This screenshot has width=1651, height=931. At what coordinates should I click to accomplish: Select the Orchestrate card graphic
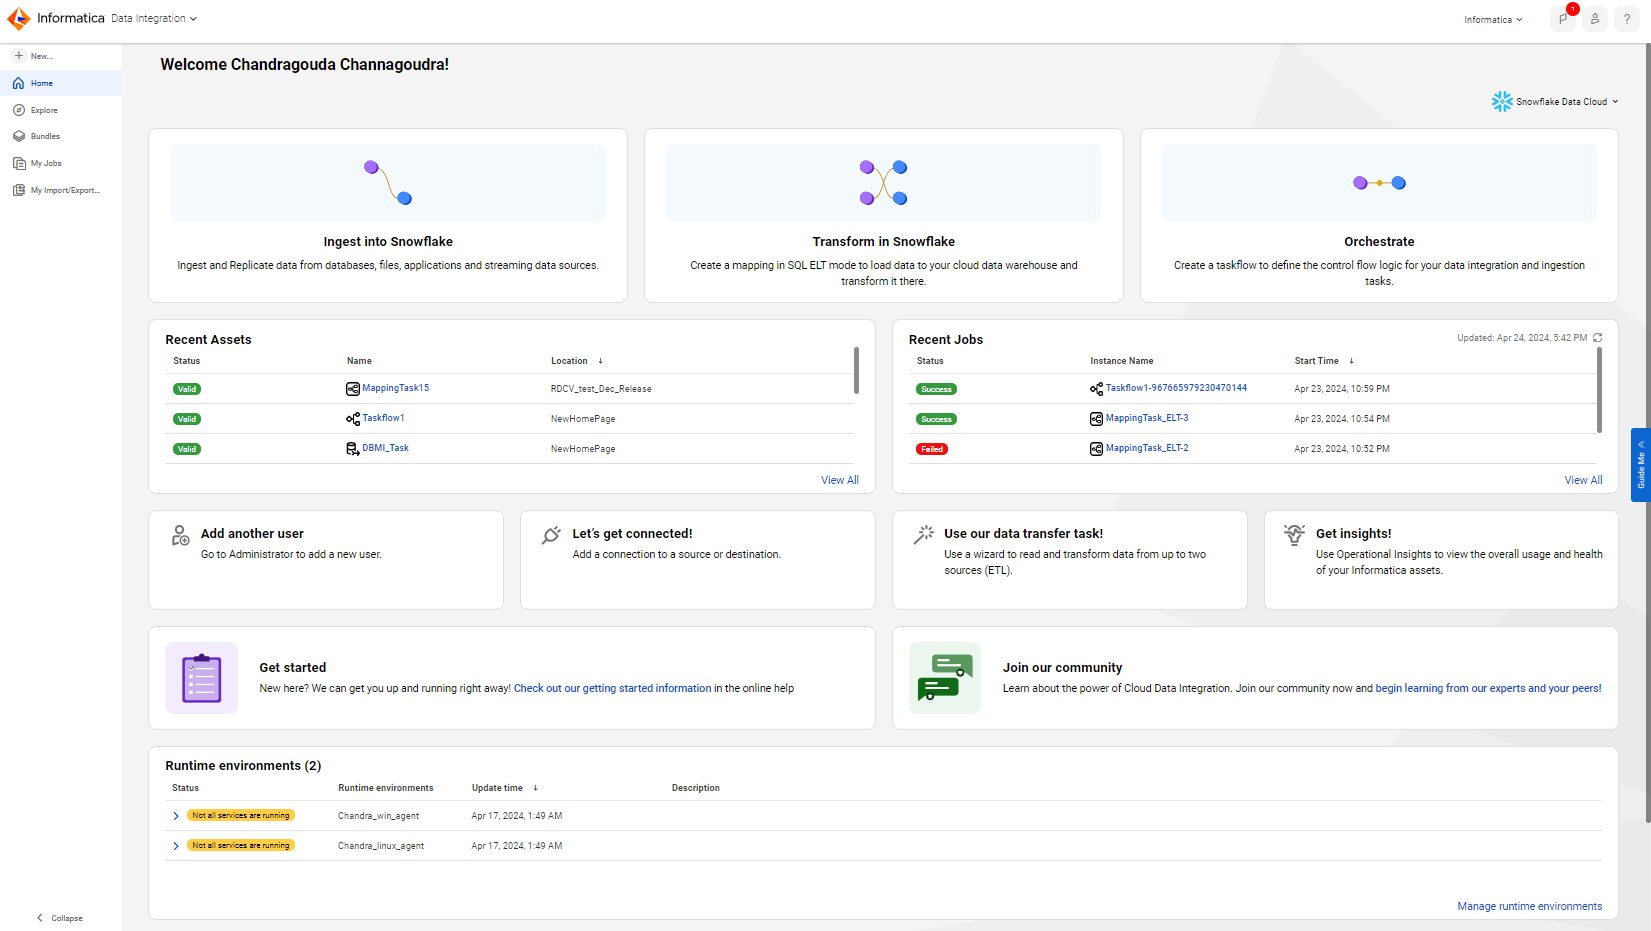point(1379,183)
